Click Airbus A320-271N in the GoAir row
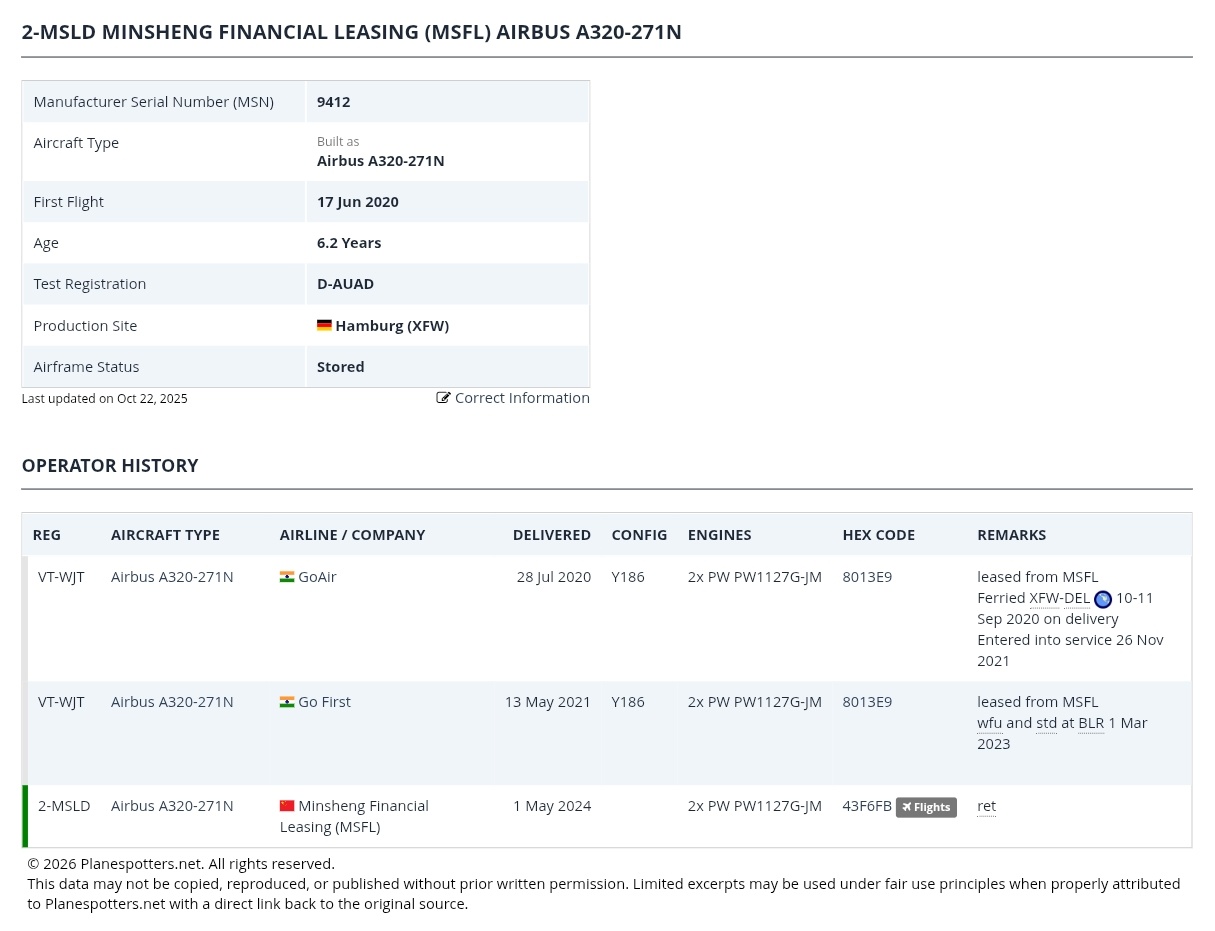Screen dimensions: 1215x931 tap(172, 577)
